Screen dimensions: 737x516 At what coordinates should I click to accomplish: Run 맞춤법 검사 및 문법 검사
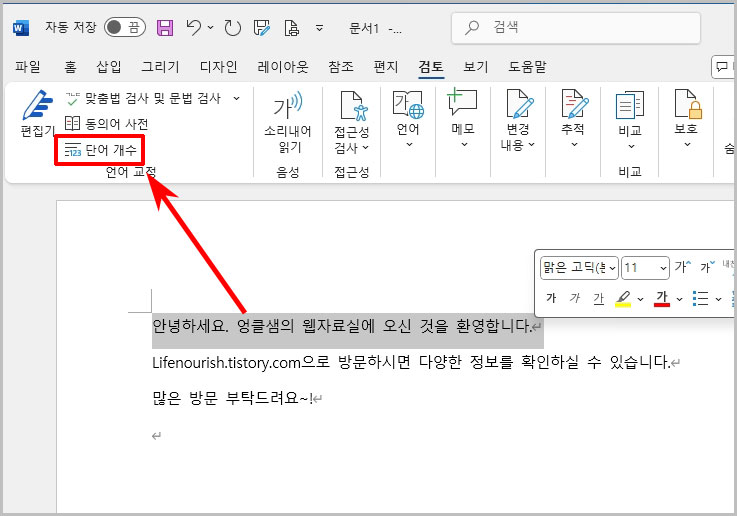click(143, 98)
